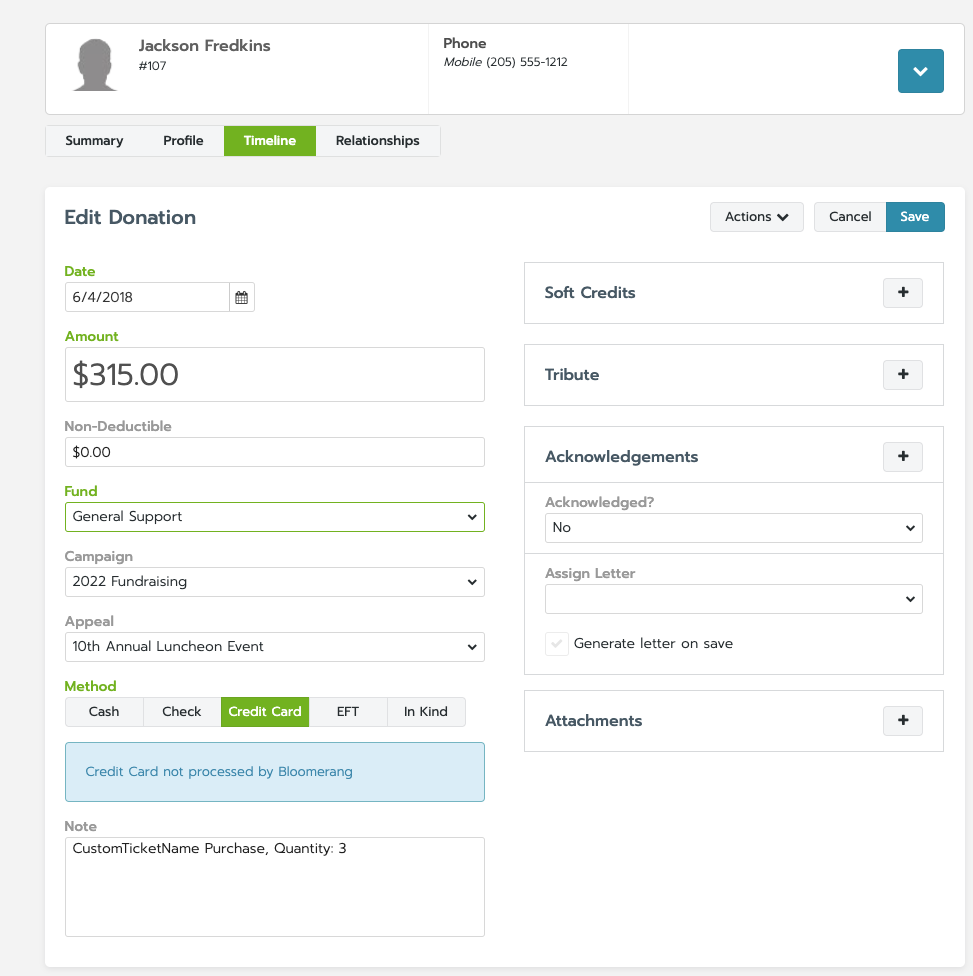Select Check payment method
973x976 pixels.
coord(182,712)
